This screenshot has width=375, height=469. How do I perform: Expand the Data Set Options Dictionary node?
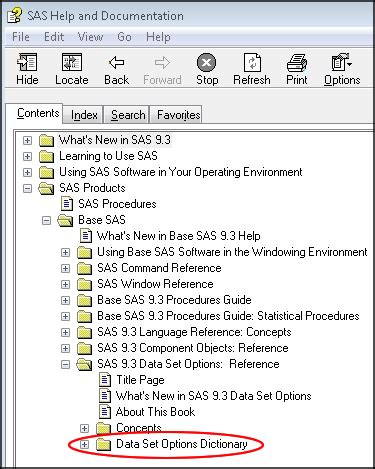[84, 444]
